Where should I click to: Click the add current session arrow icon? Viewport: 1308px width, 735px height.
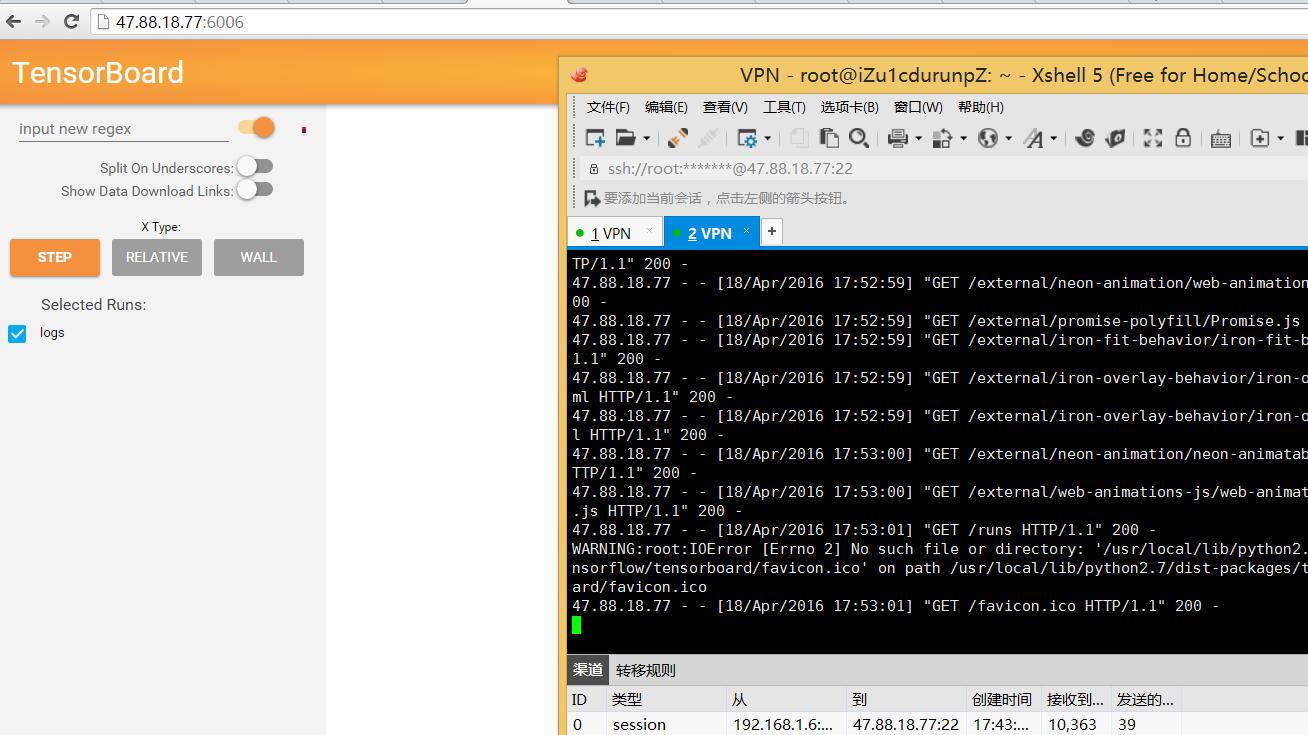pos(592,198)
